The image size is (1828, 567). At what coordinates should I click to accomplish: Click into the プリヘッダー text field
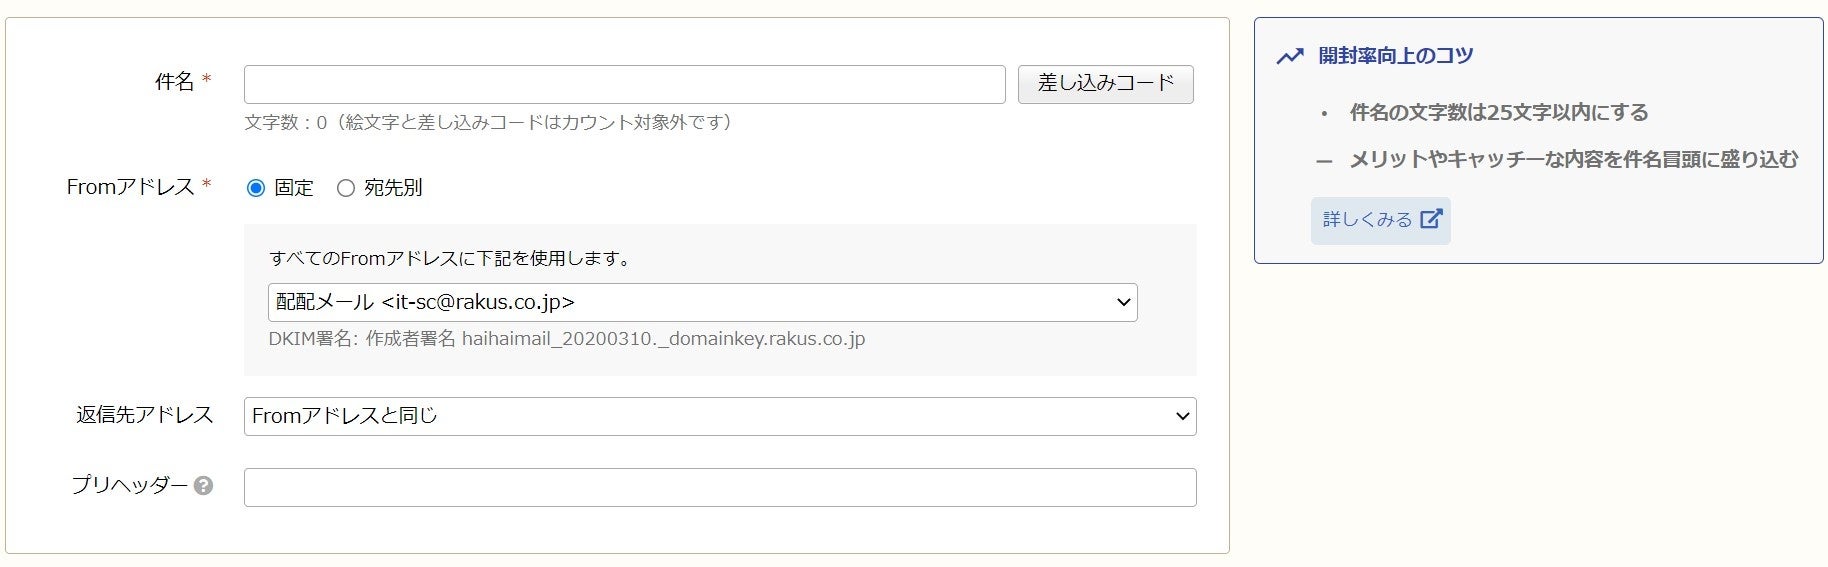tap(719, 487)
